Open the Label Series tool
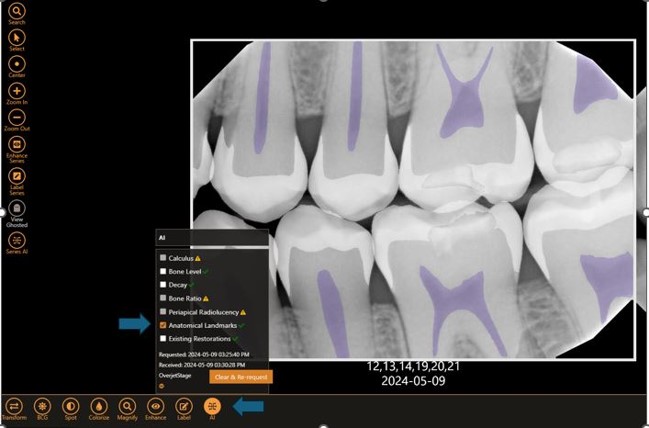Screen dimensions: 649x428 point(17,176)
